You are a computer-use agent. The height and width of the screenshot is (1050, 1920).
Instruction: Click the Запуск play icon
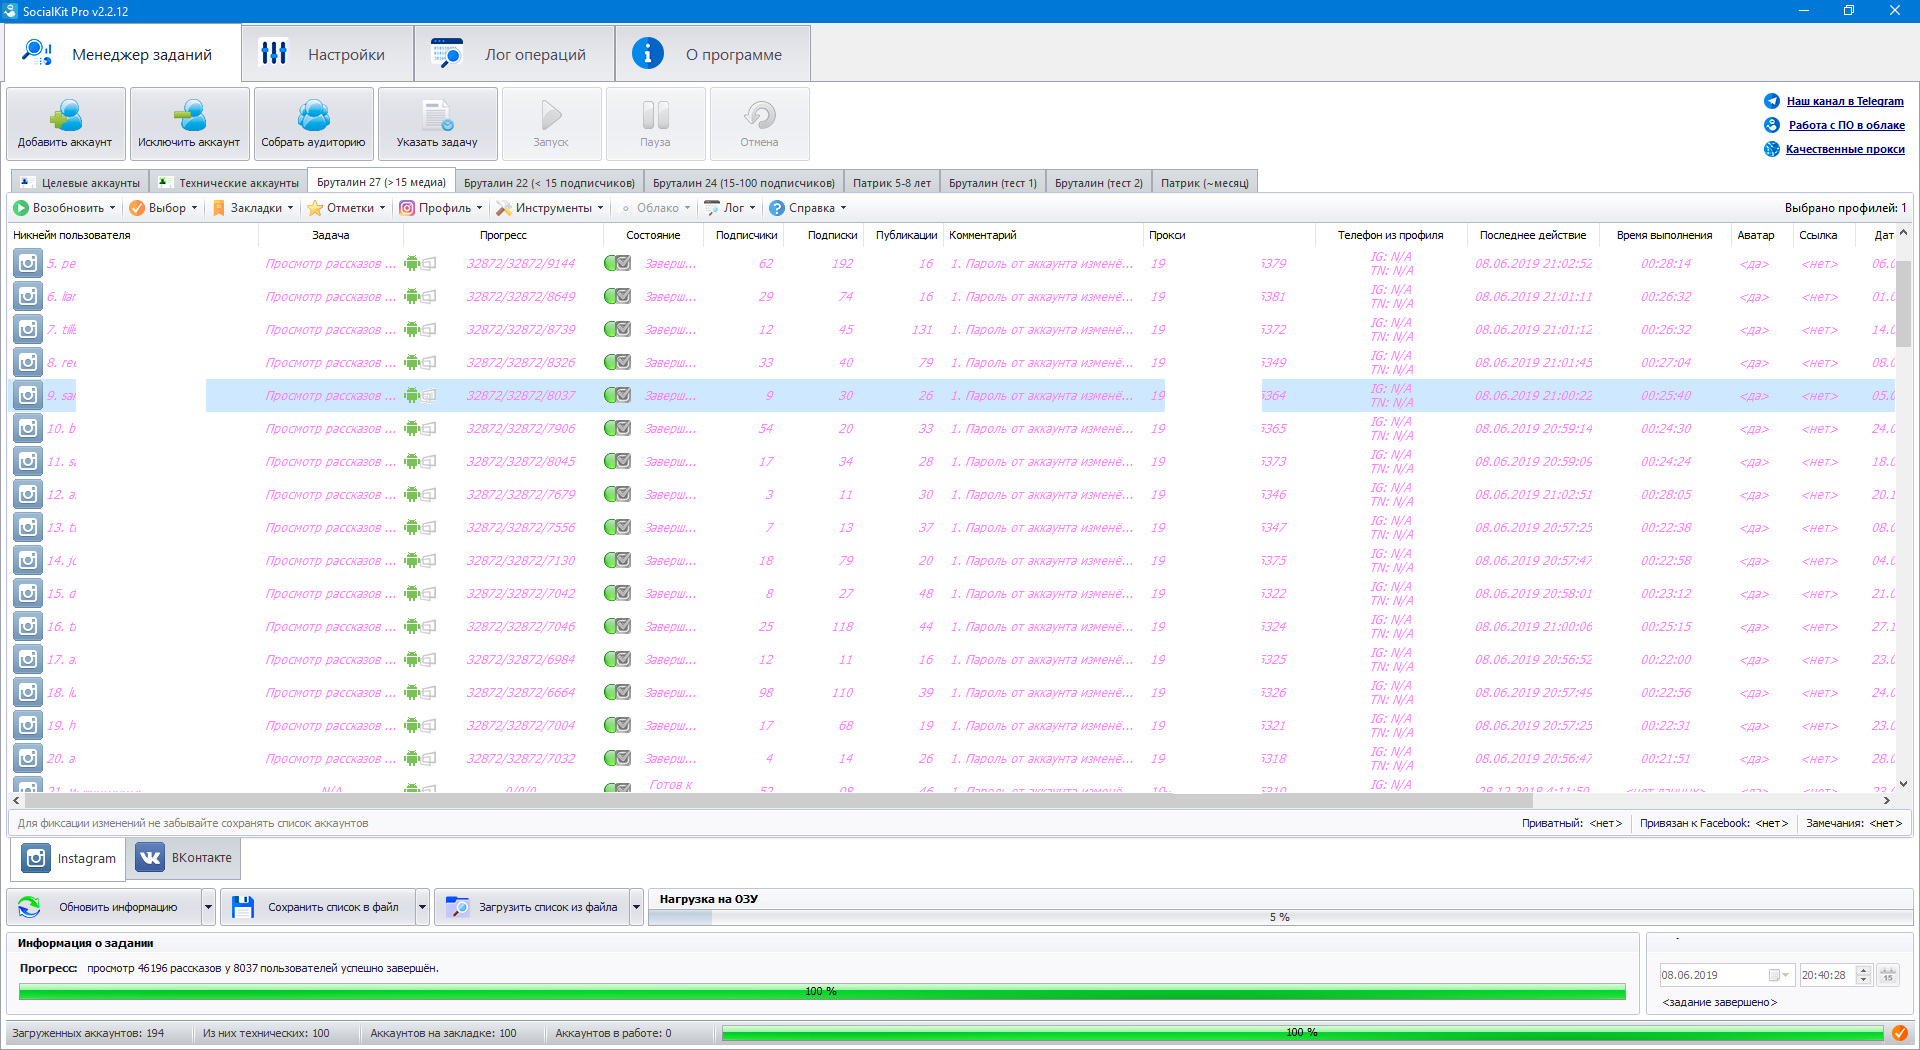[x=551, y=116]
